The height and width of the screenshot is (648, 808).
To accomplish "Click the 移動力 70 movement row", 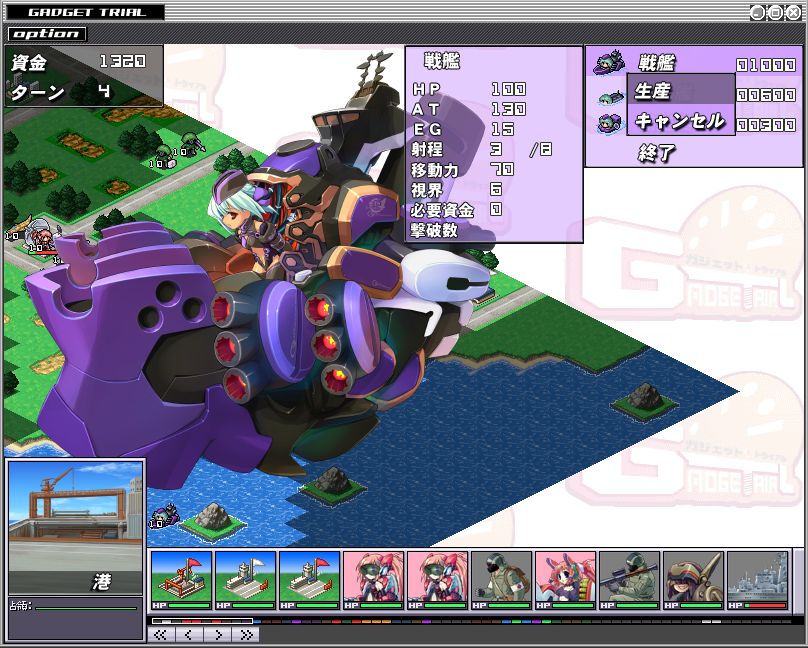I will pyautogui.click(x=462, y=169).
